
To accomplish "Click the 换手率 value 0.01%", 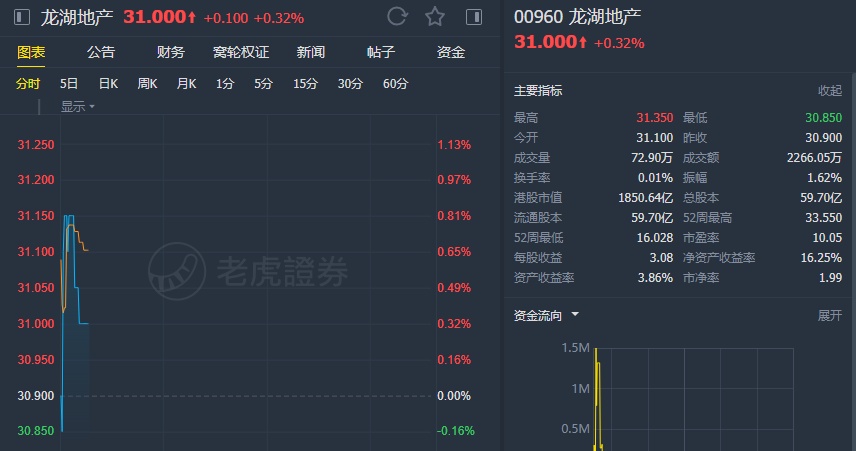I will click(656, 177).
